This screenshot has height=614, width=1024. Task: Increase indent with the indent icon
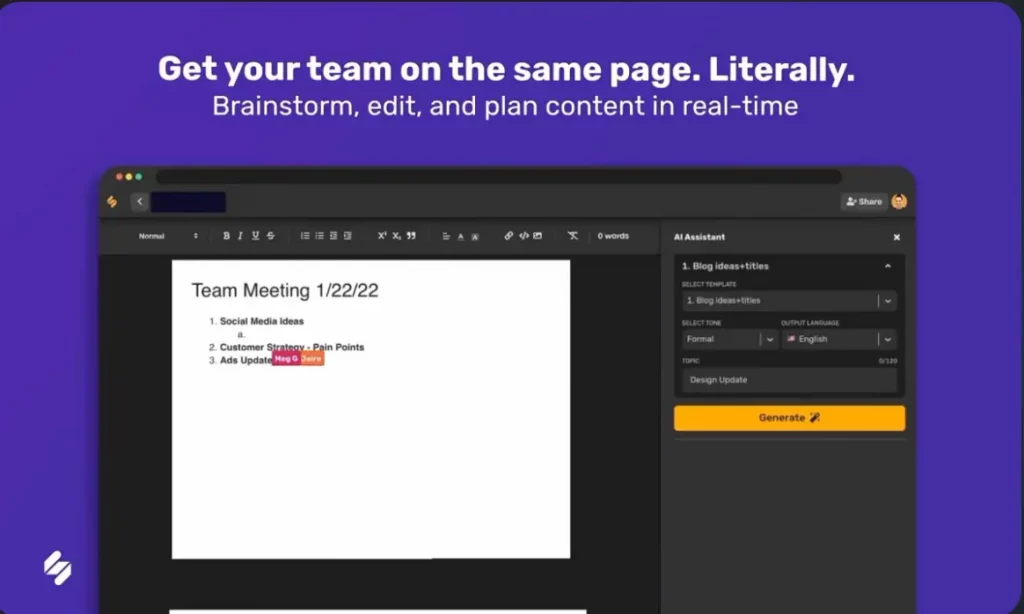[x=347, y=236]
